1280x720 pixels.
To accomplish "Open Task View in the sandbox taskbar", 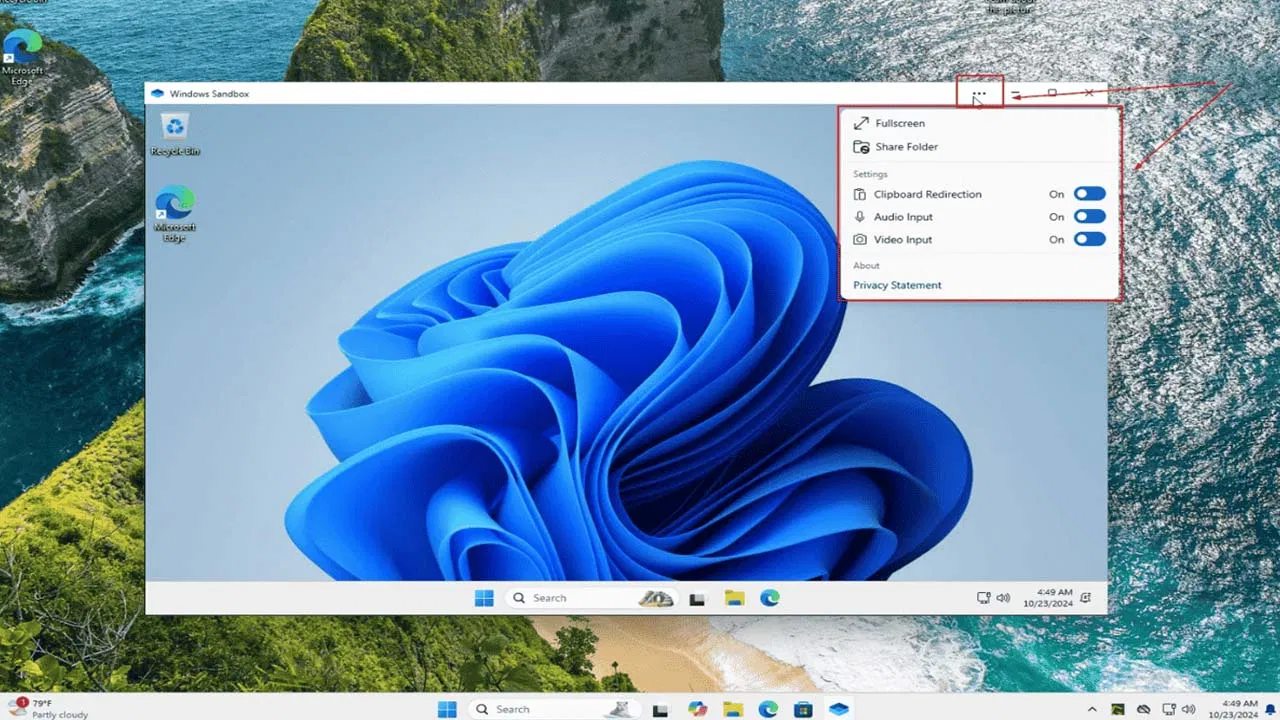I will 697,599.
